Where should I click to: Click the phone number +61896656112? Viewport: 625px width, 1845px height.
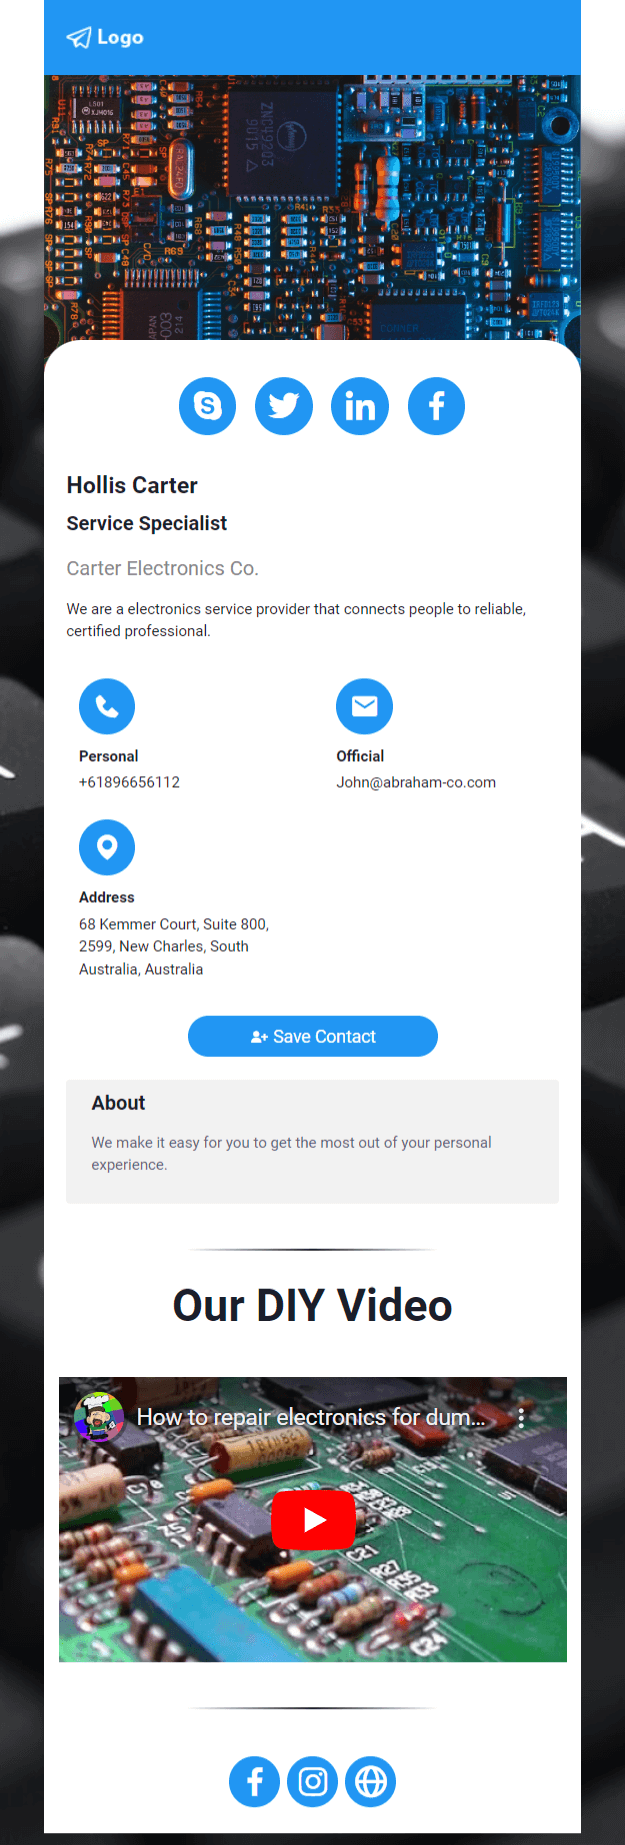(x=129, y=782)
